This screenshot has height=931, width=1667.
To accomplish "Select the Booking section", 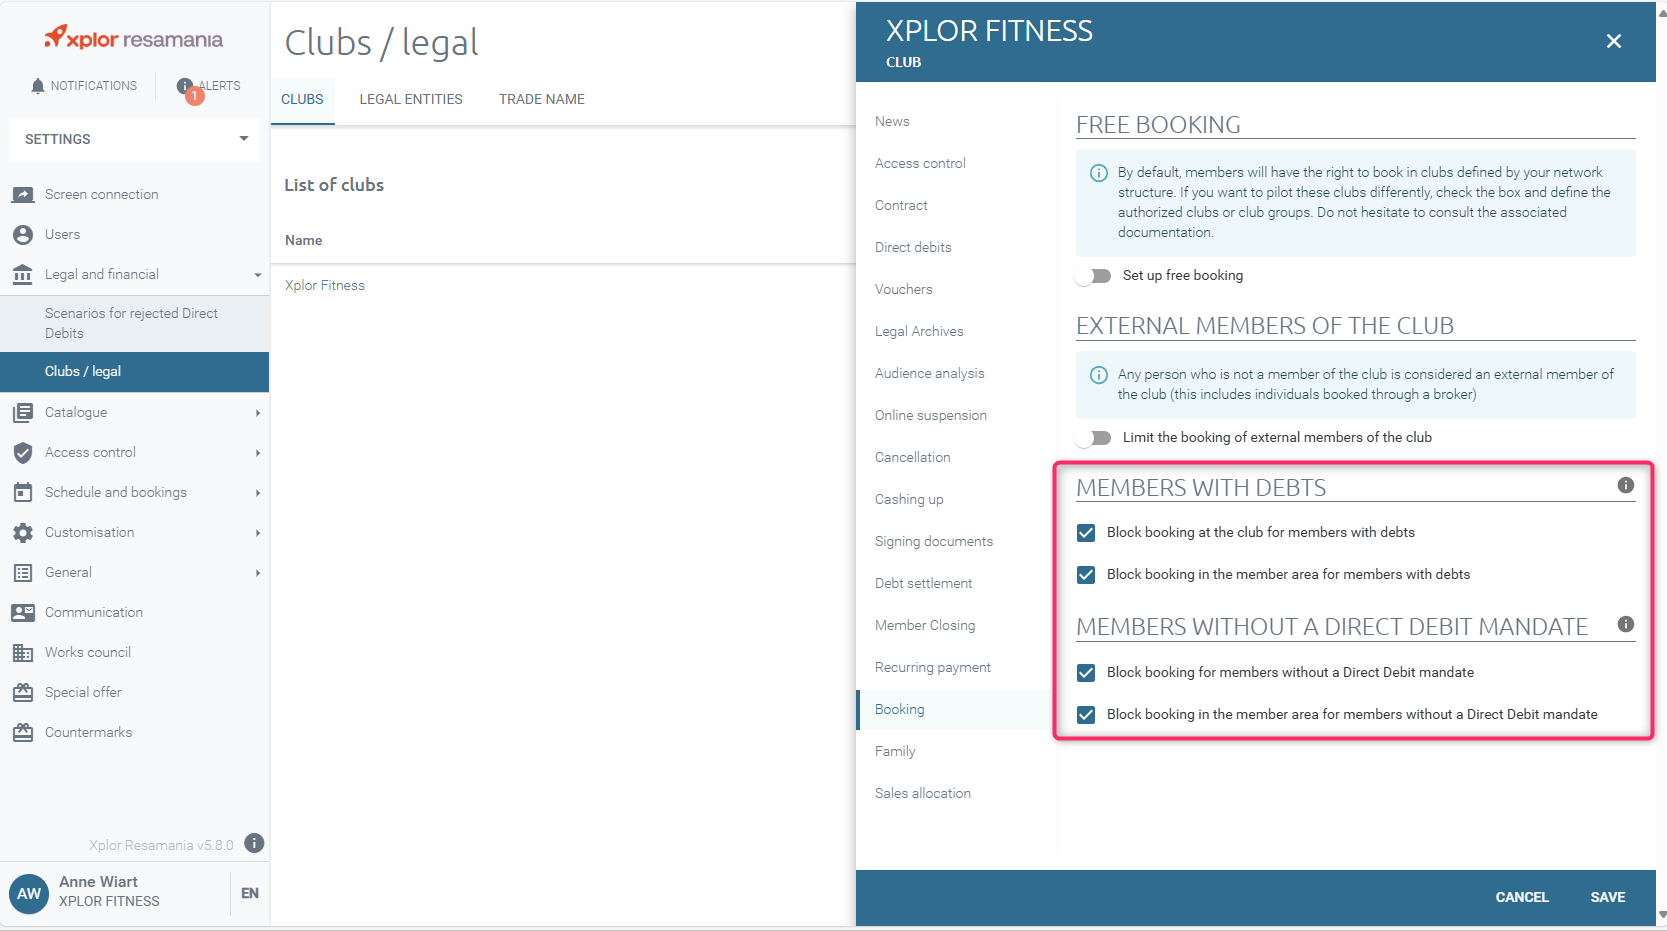I will (956, 709).
